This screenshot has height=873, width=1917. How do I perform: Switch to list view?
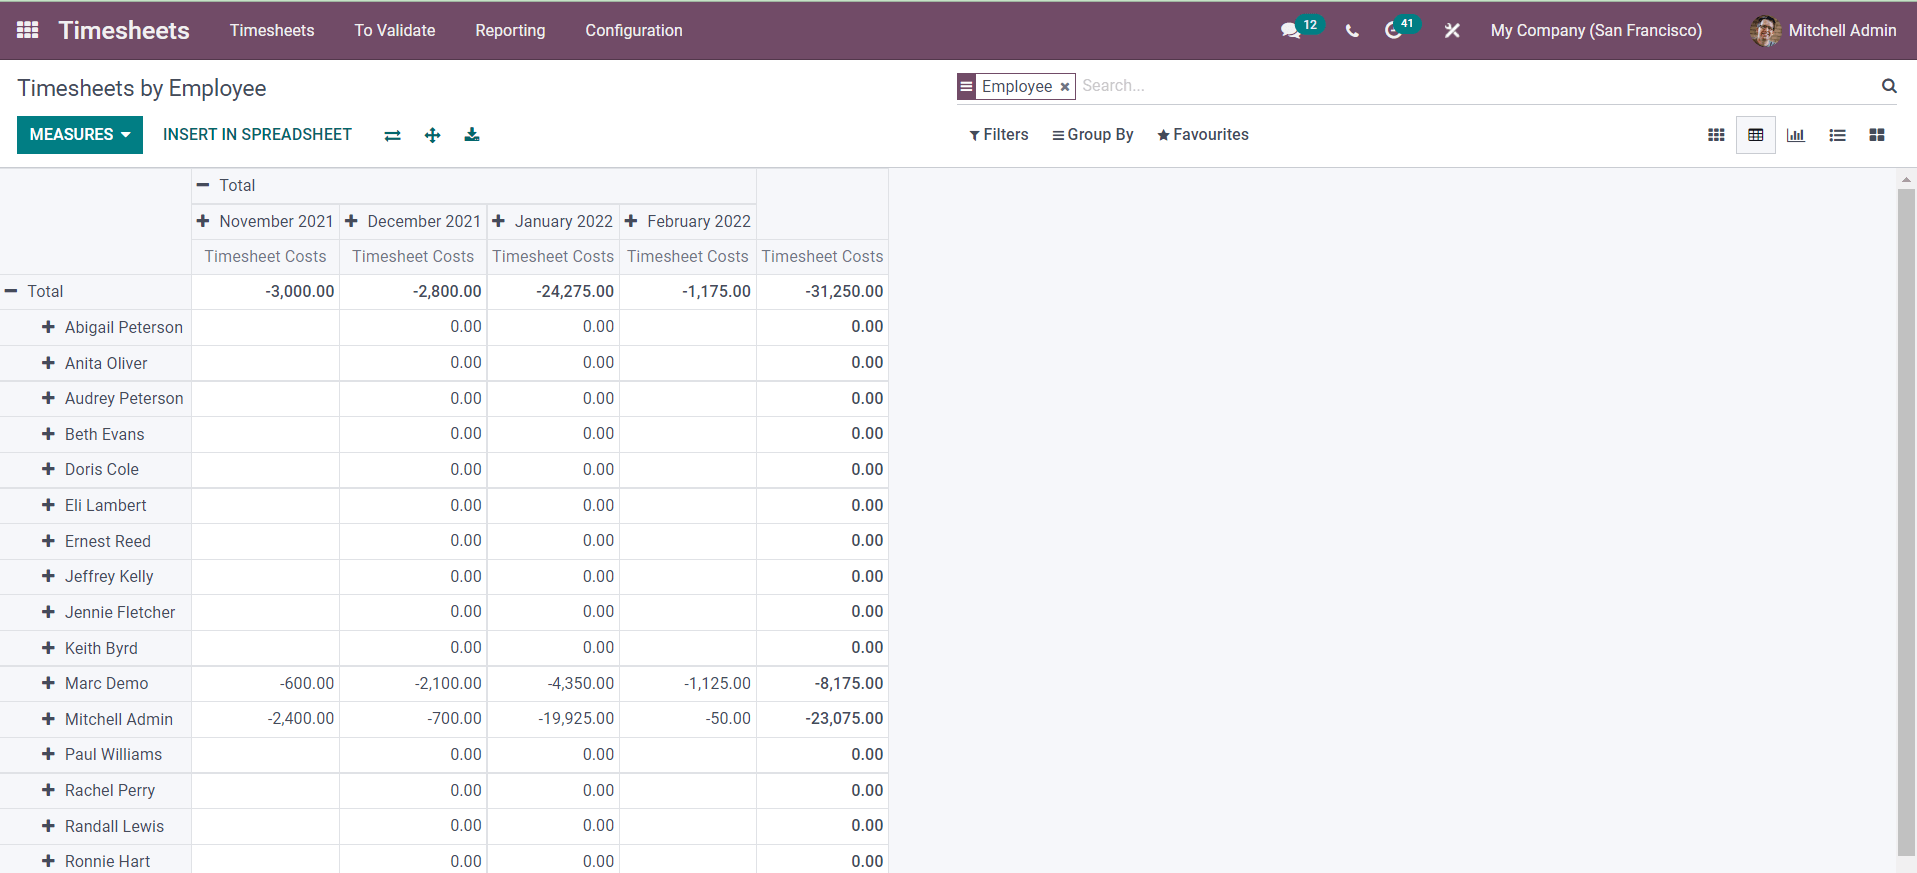coord(1837,135)
